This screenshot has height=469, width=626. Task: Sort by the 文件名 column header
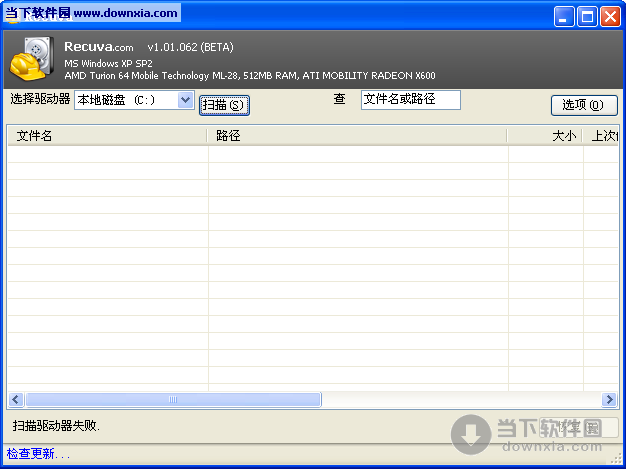coord(107,136)
